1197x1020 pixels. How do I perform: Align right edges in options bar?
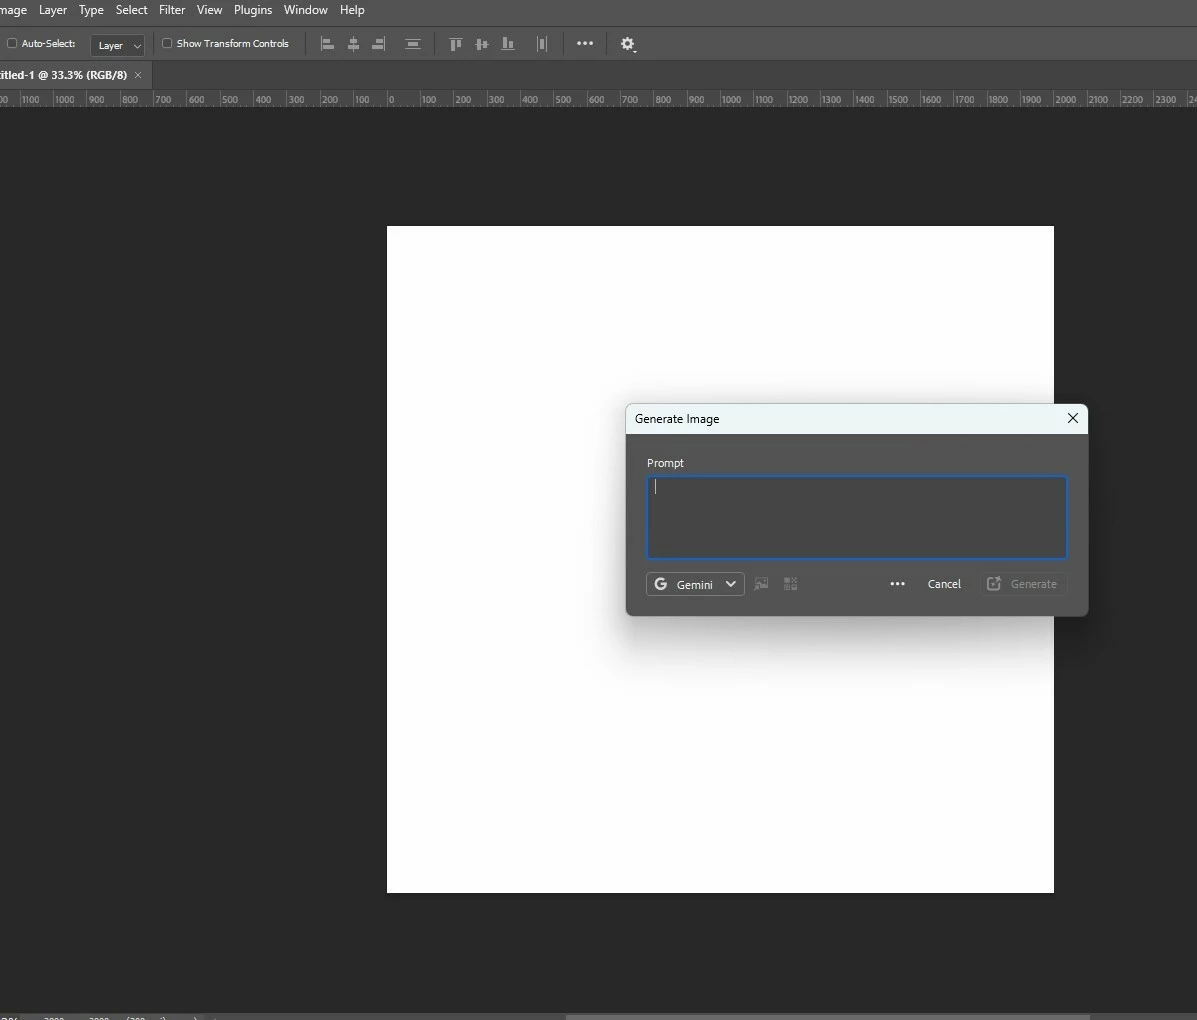click(379, 44)
